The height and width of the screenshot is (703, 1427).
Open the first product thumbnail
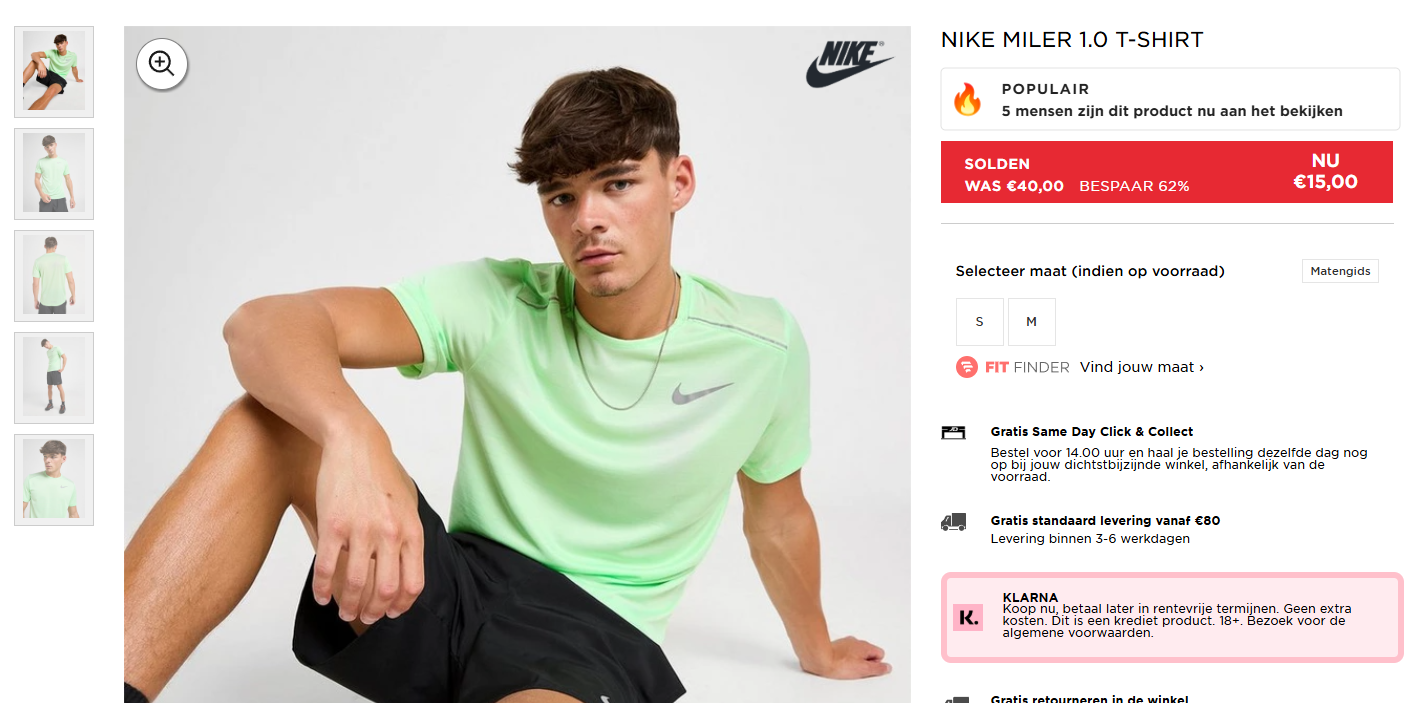[53, 70]
